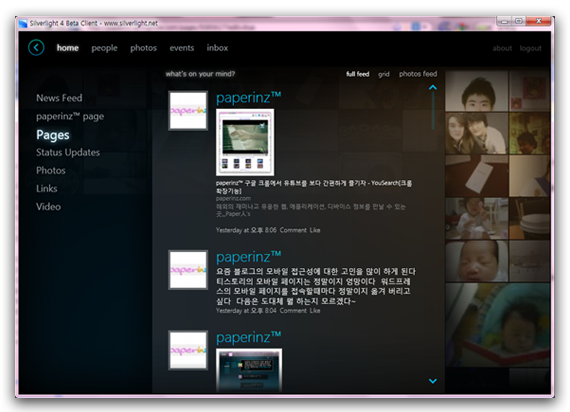Screen dimensions: 570x412
Task: Open the inbox tab
Action: point(217,48)
